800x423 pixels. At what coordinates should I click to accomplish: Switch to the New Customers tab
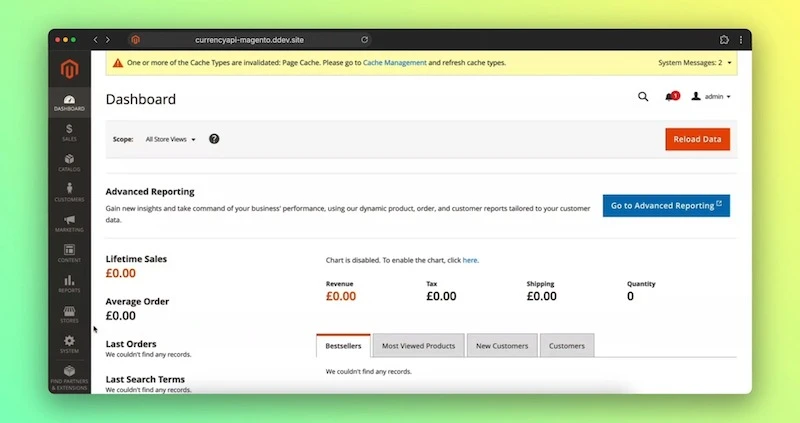tap(502, 346)
